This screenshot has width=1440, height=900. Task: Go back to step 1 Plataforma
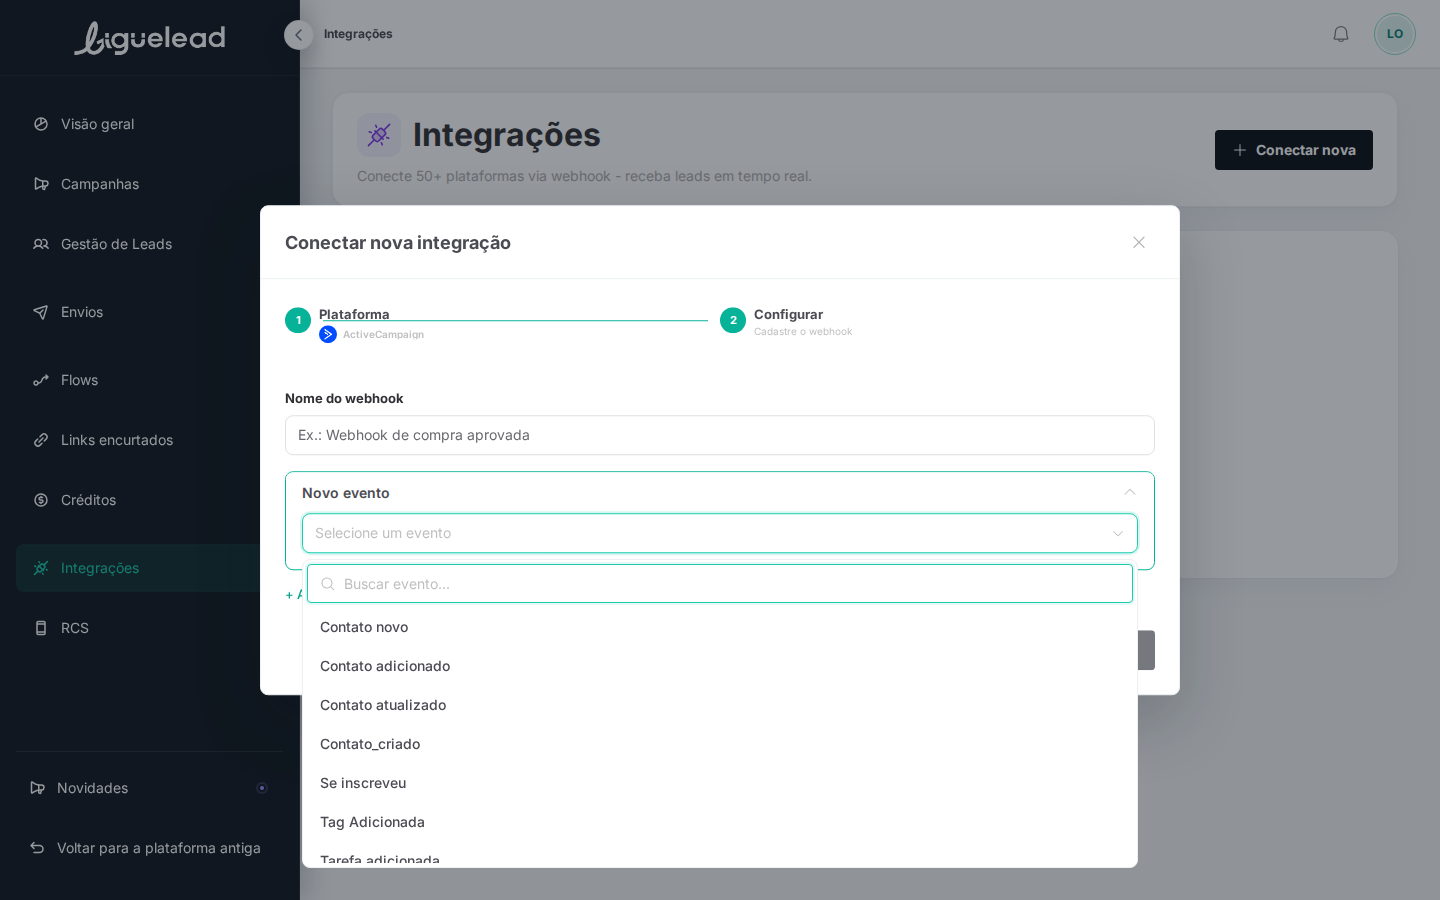[x=298, y=320]
